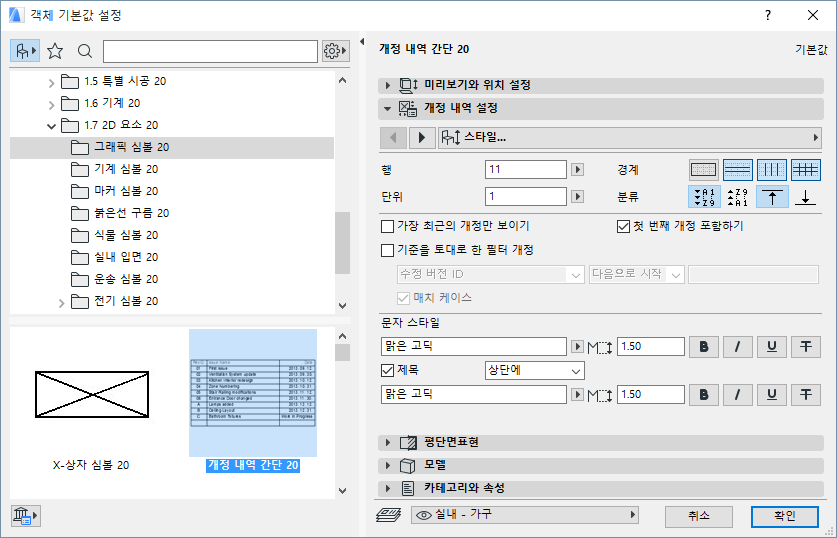
Task: Collapse the left library panel arrow
Action: point(362,42)
